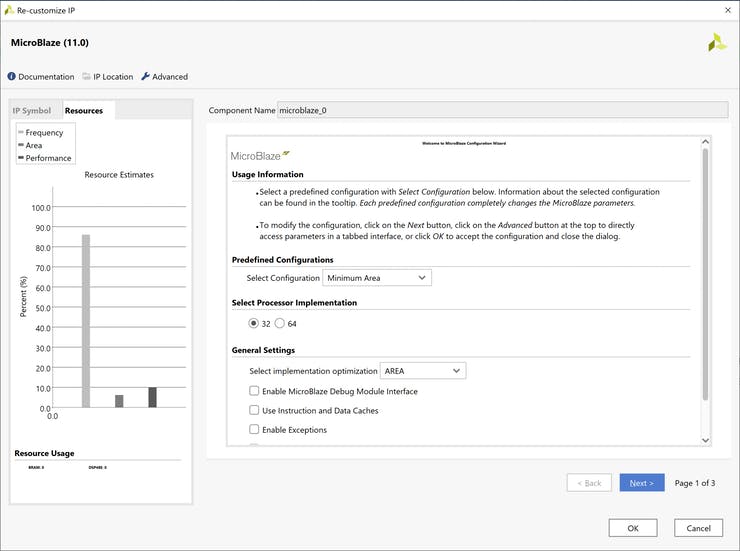Screen dimensions: 740x551
Task: Open the Select Configuration dropdown
Action: point(377,278)
